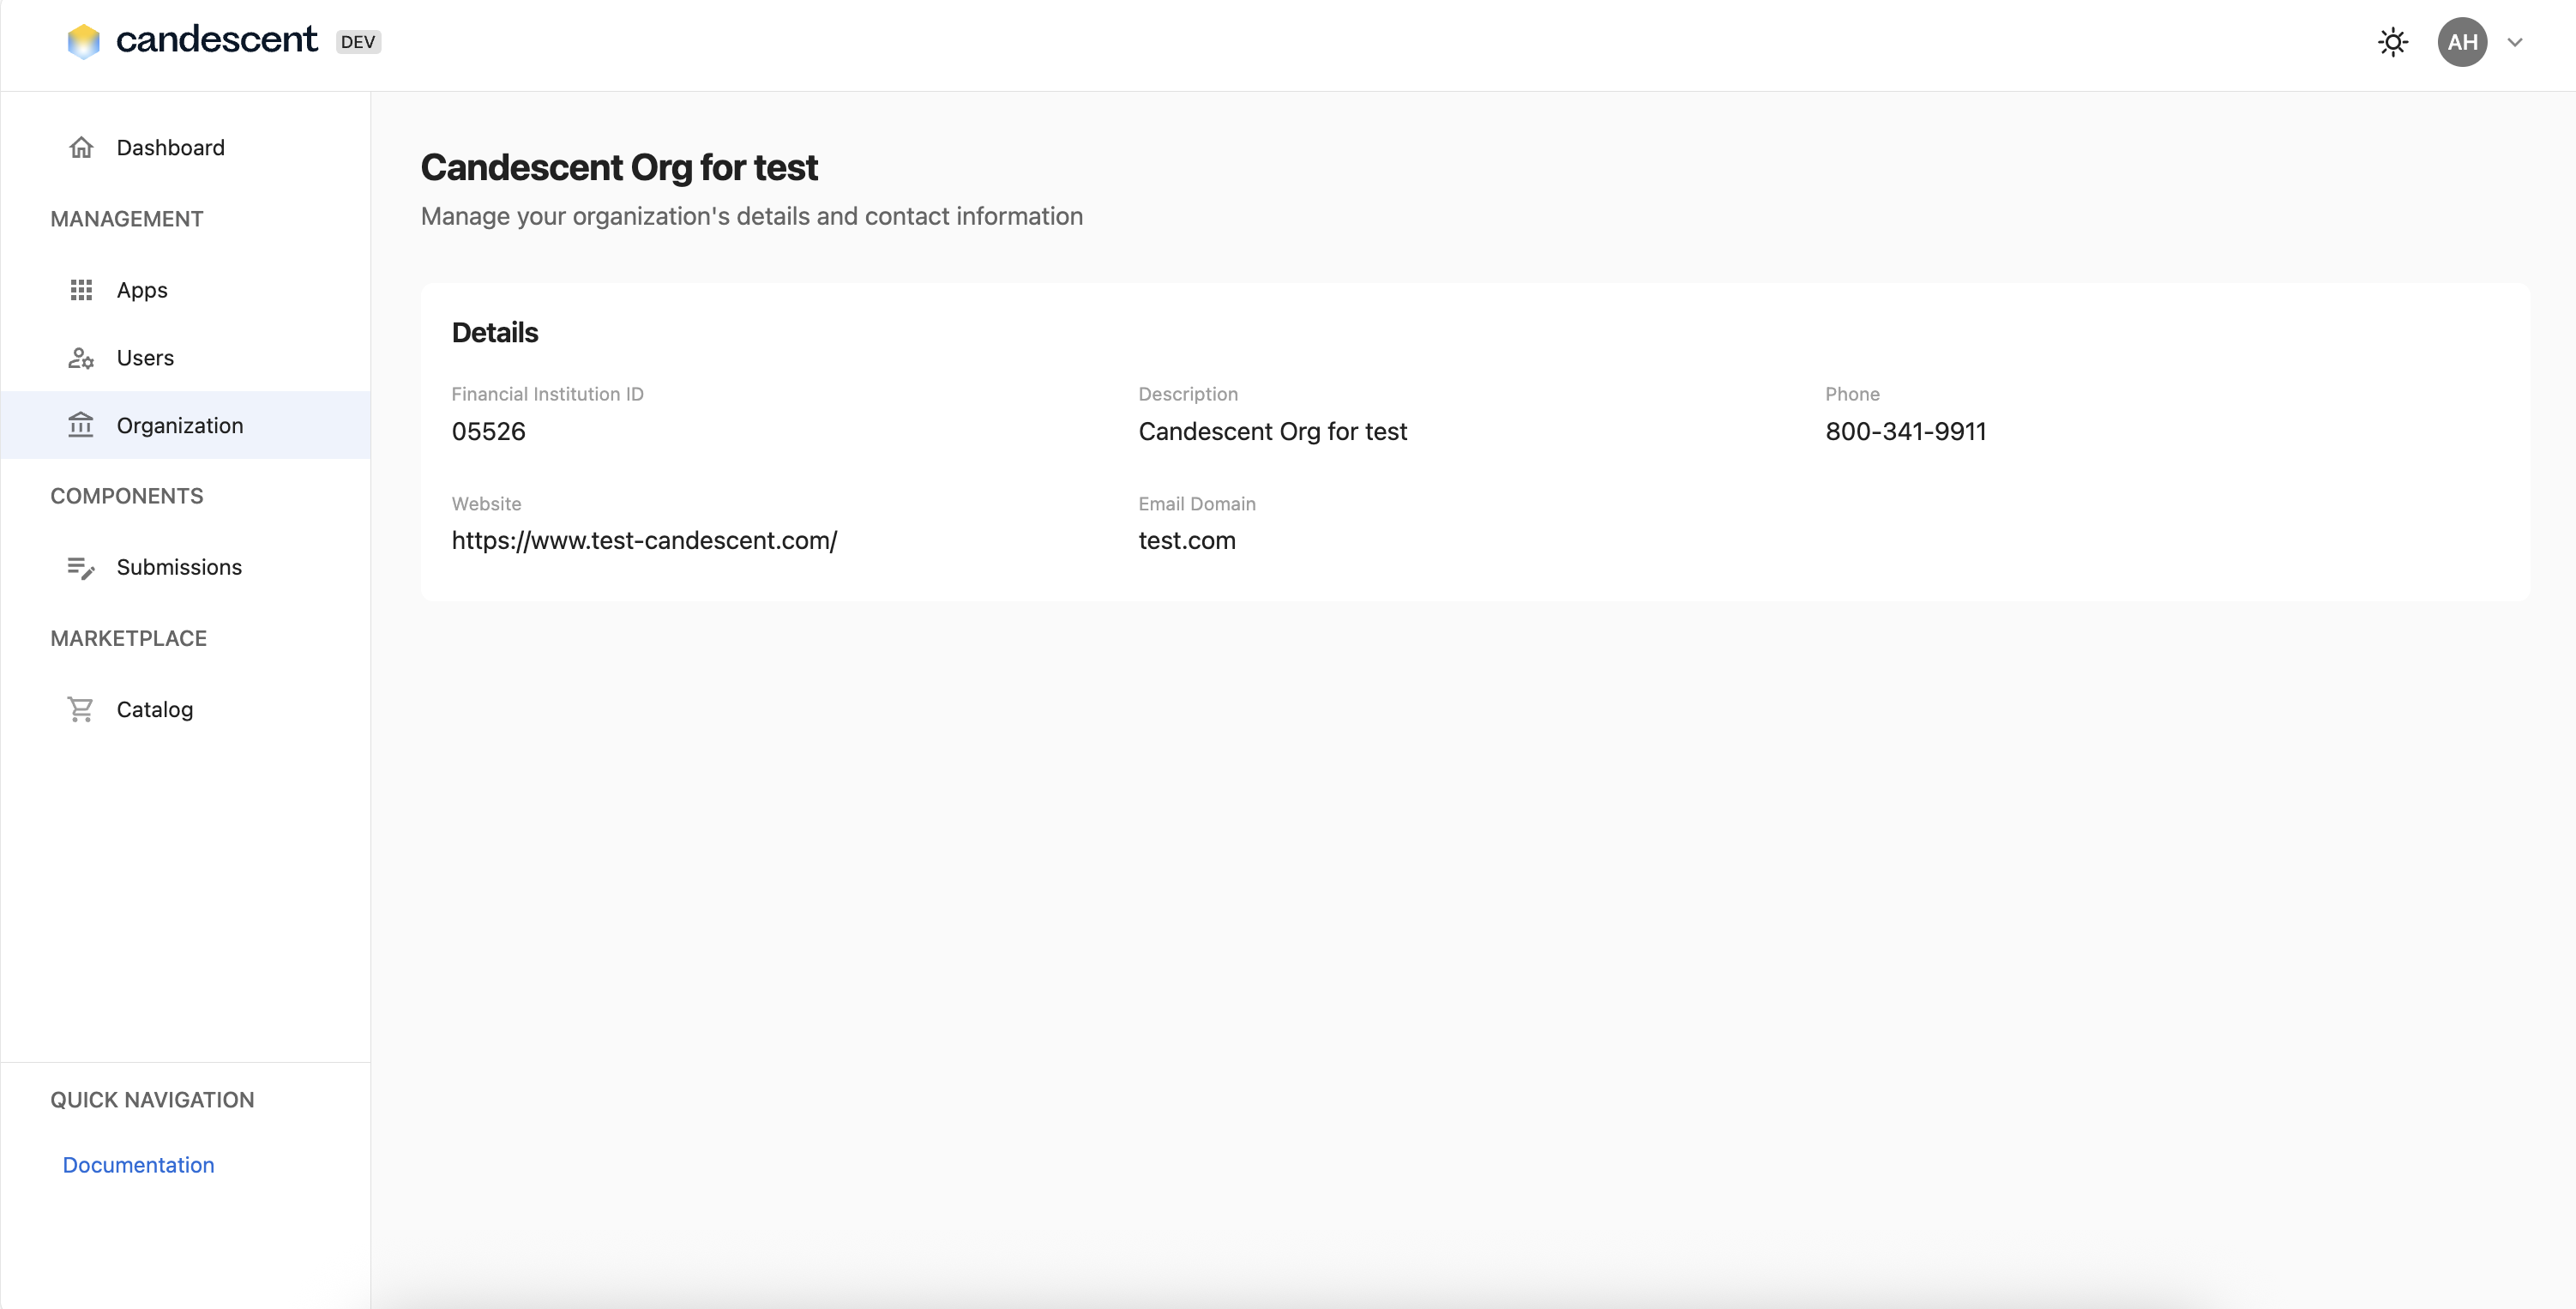The height and width of the screenshot is (1309, 2576).
Task: Click the Users people icon
Action: [x=81, y=357]
